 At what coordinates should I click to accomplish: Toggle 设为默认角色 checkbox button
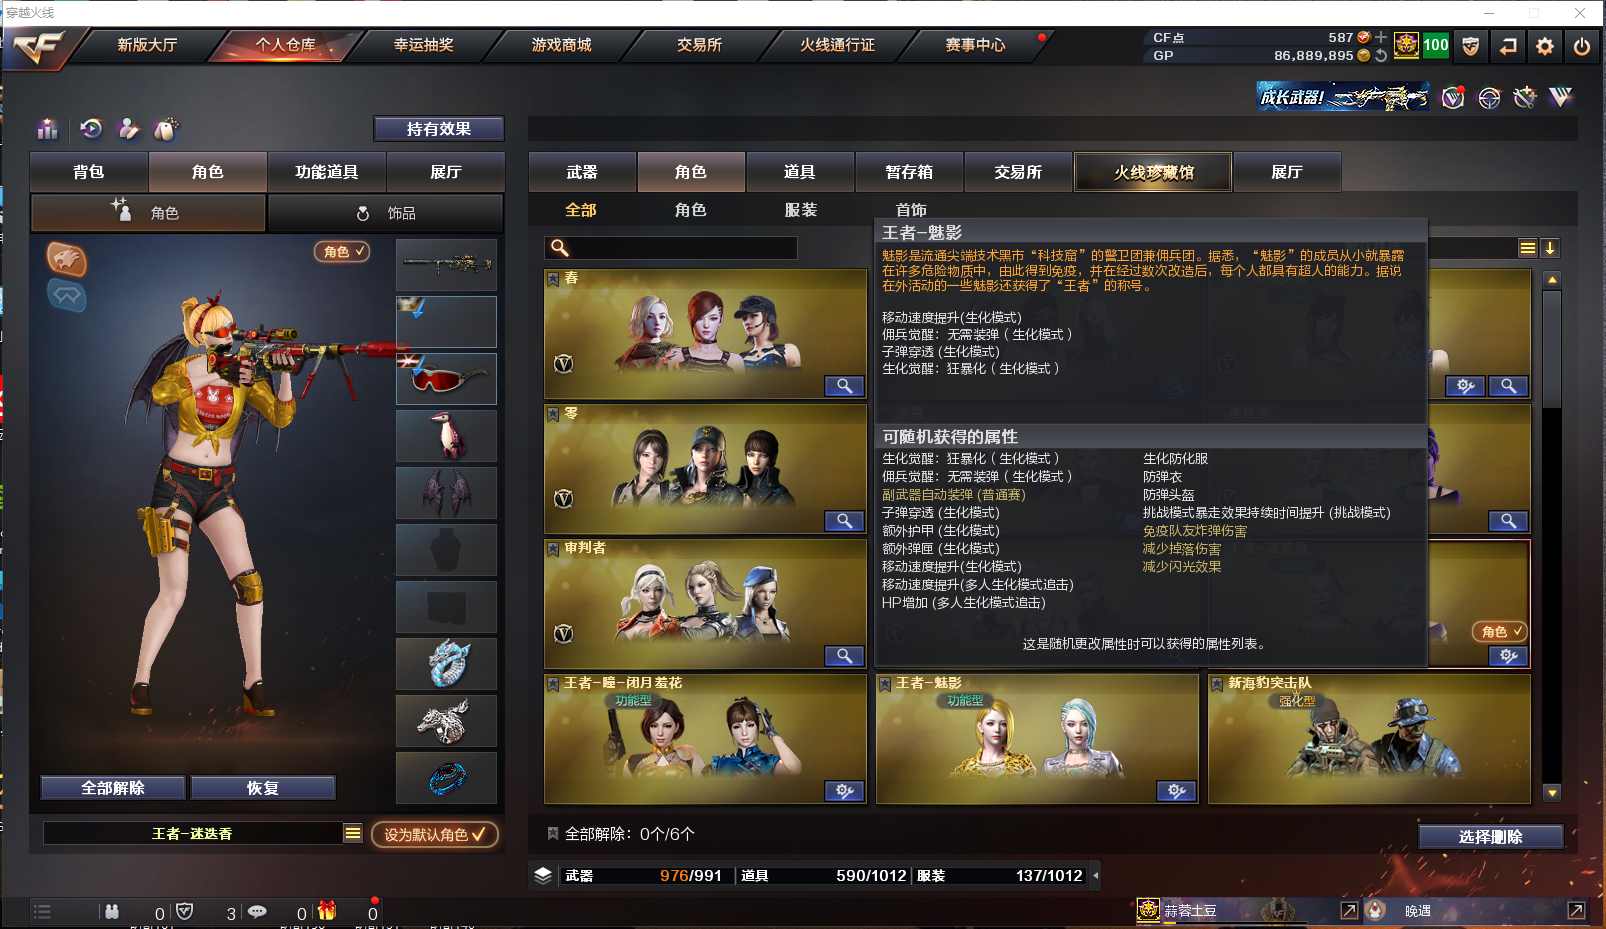pos(435,834)
